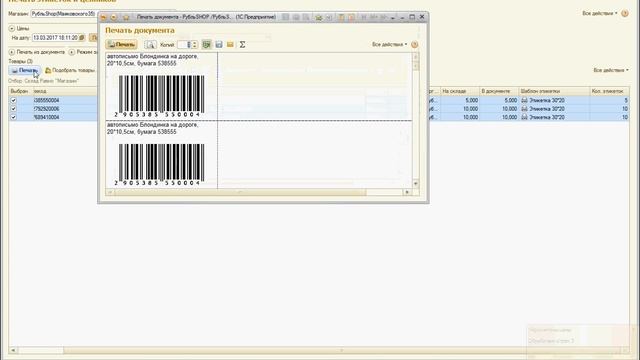
Task: Click the forward arrow in dialog title bar
Action: (x=114, y=17)
